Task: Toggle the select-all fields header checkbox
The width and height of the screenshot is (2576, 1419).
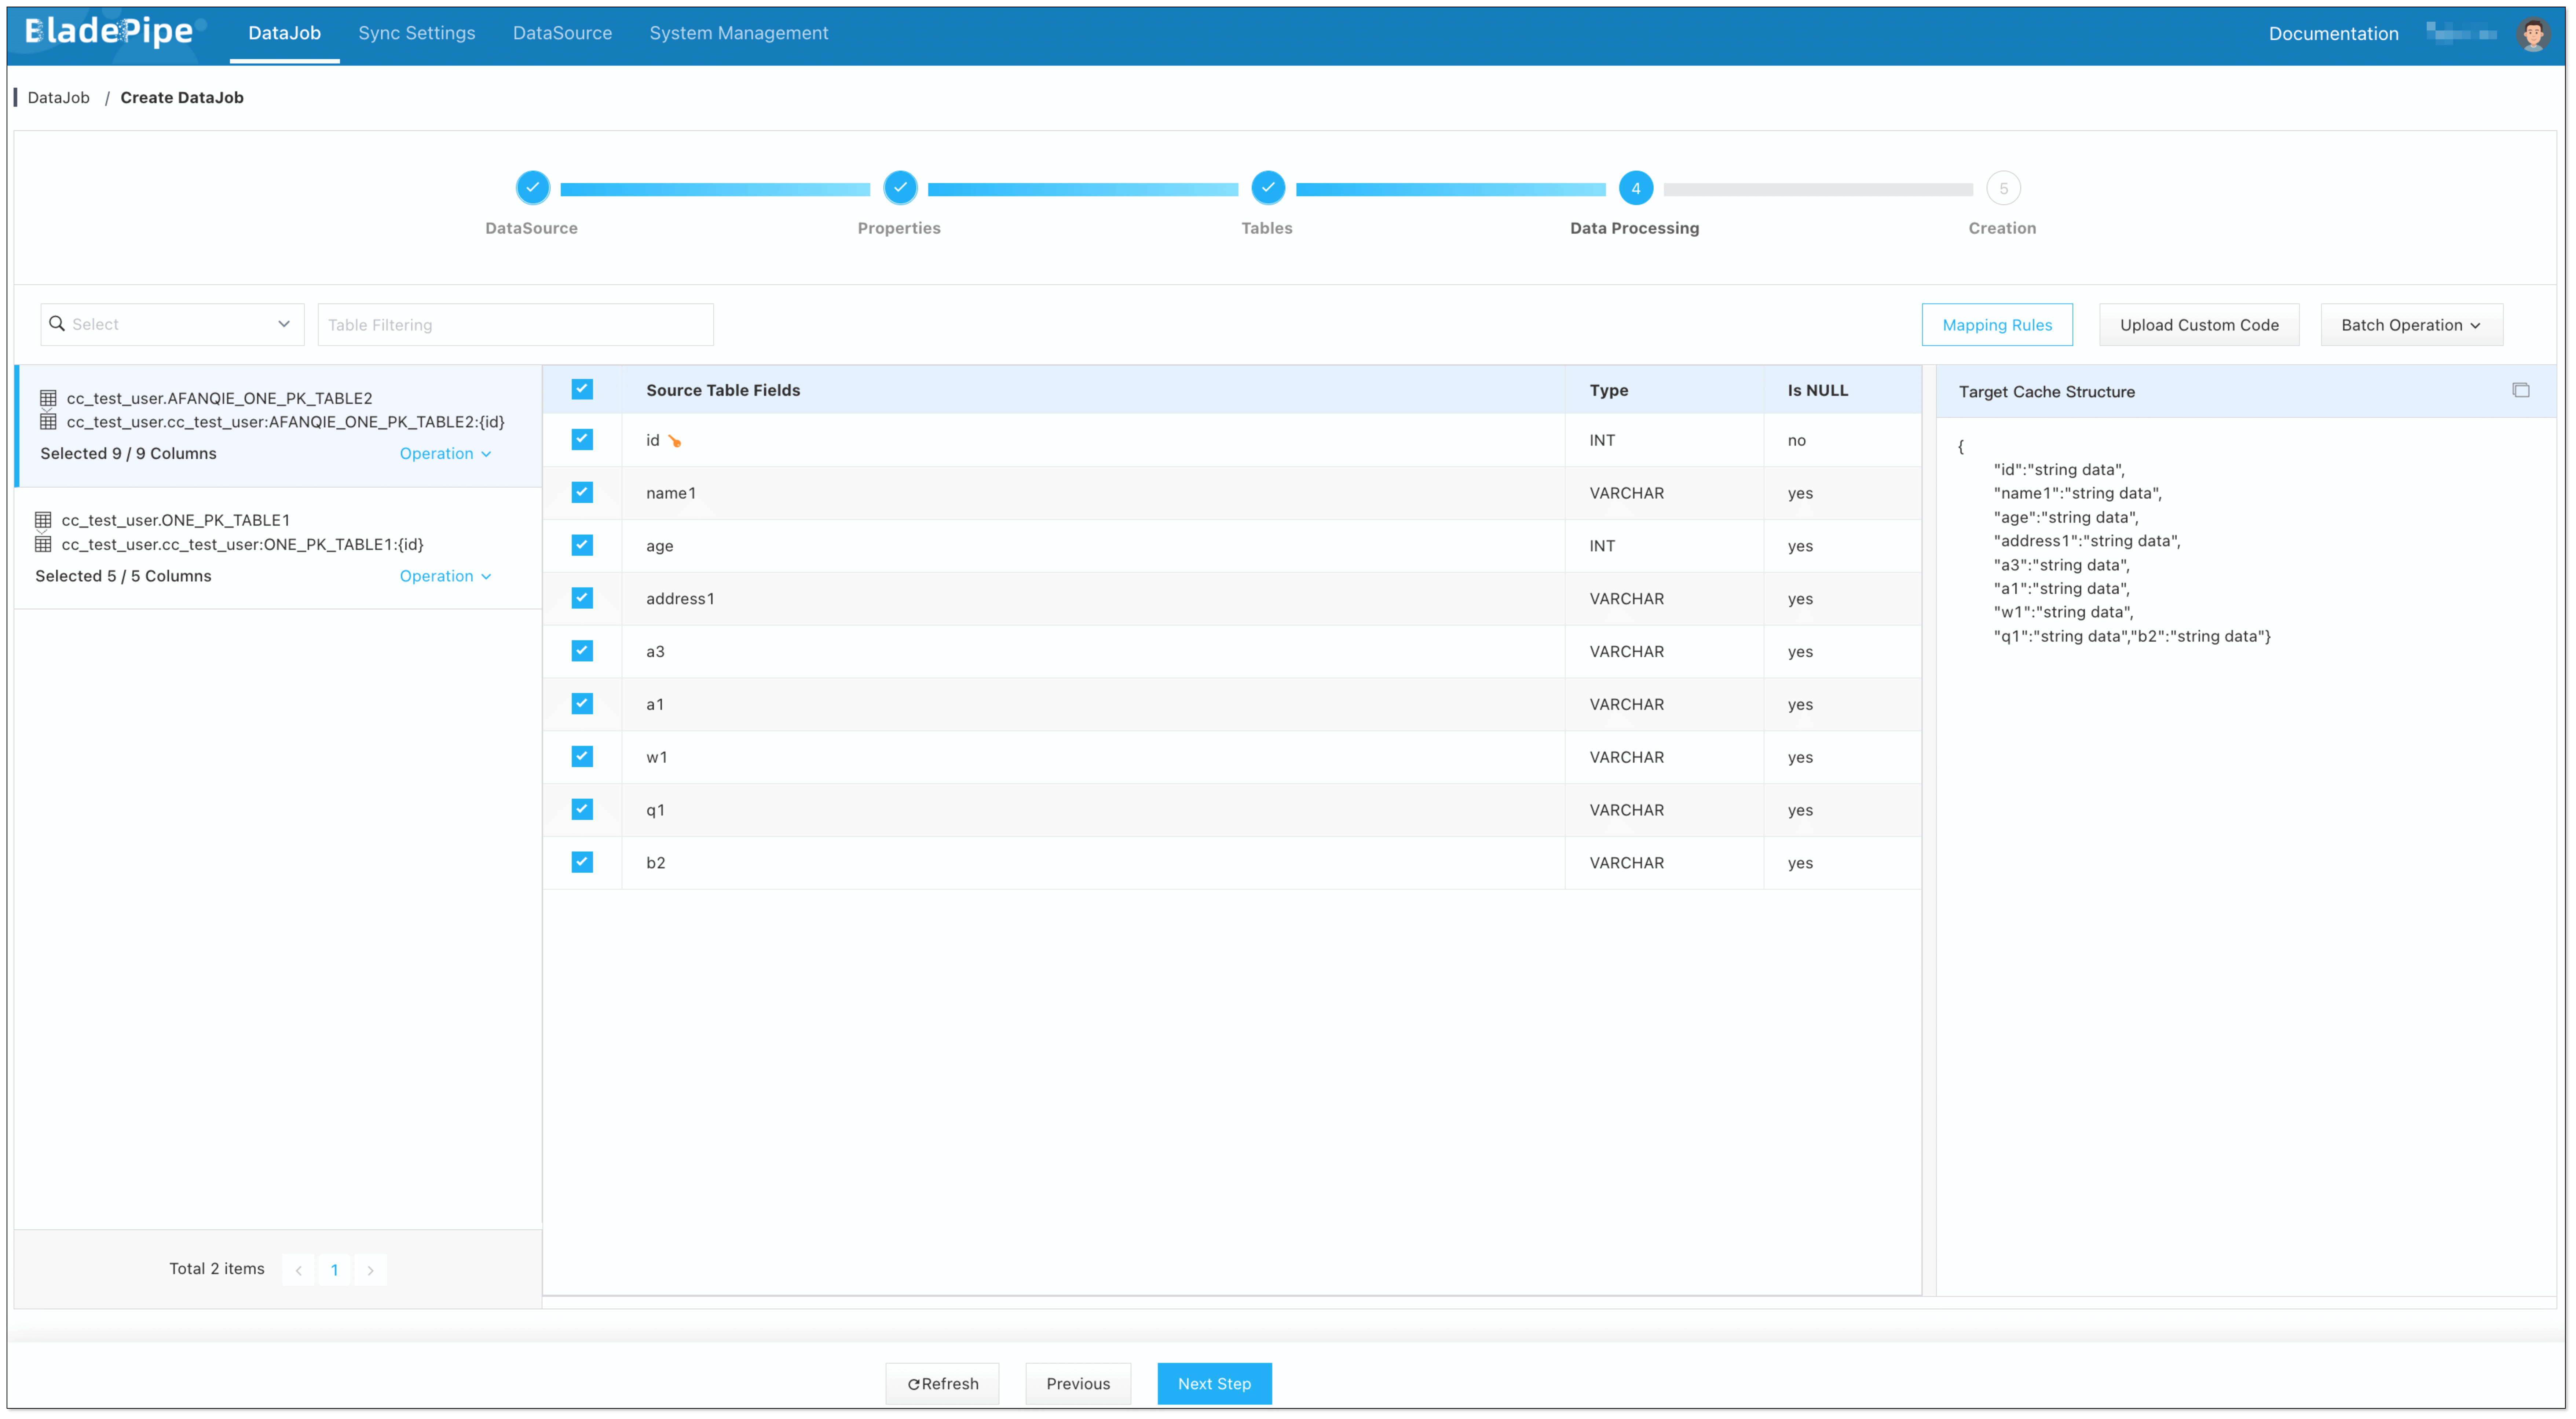Action: tap(582, 389)
